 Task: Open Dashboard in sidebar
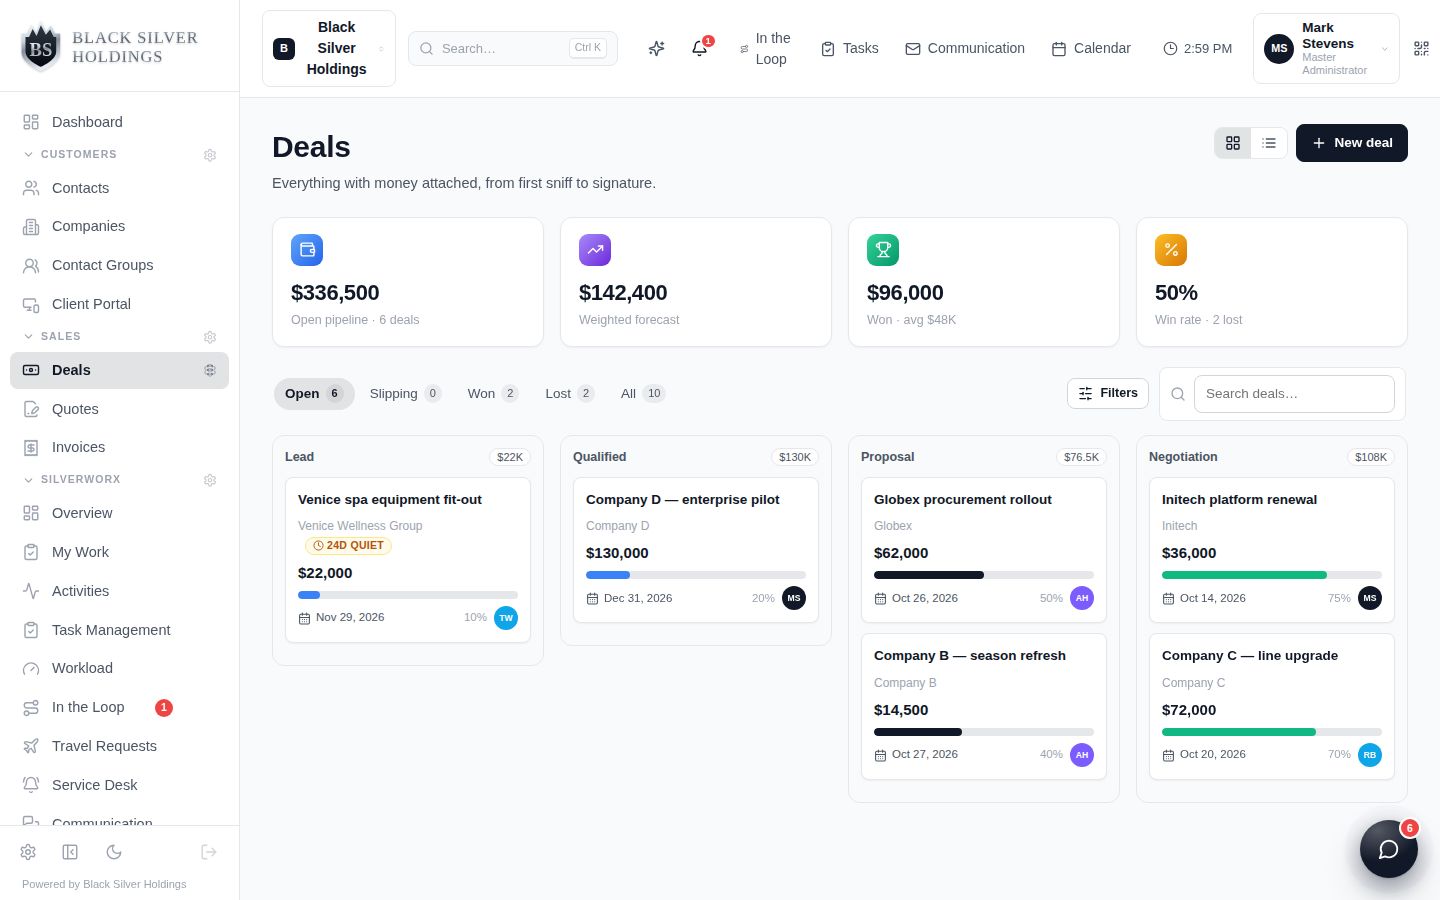click(x=119, y=122)
